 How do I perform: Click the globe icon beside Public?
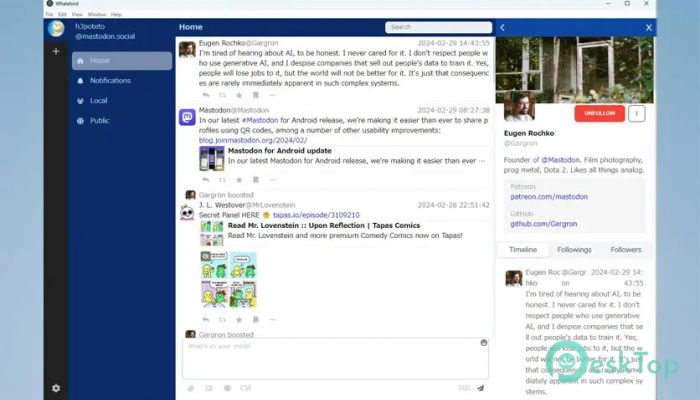80,121
